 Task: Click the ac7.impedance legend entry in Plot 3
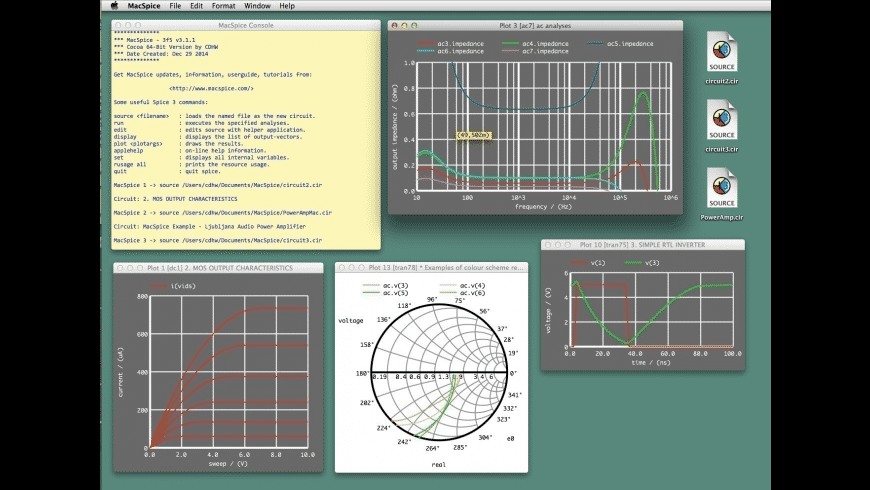coord(535,51)
